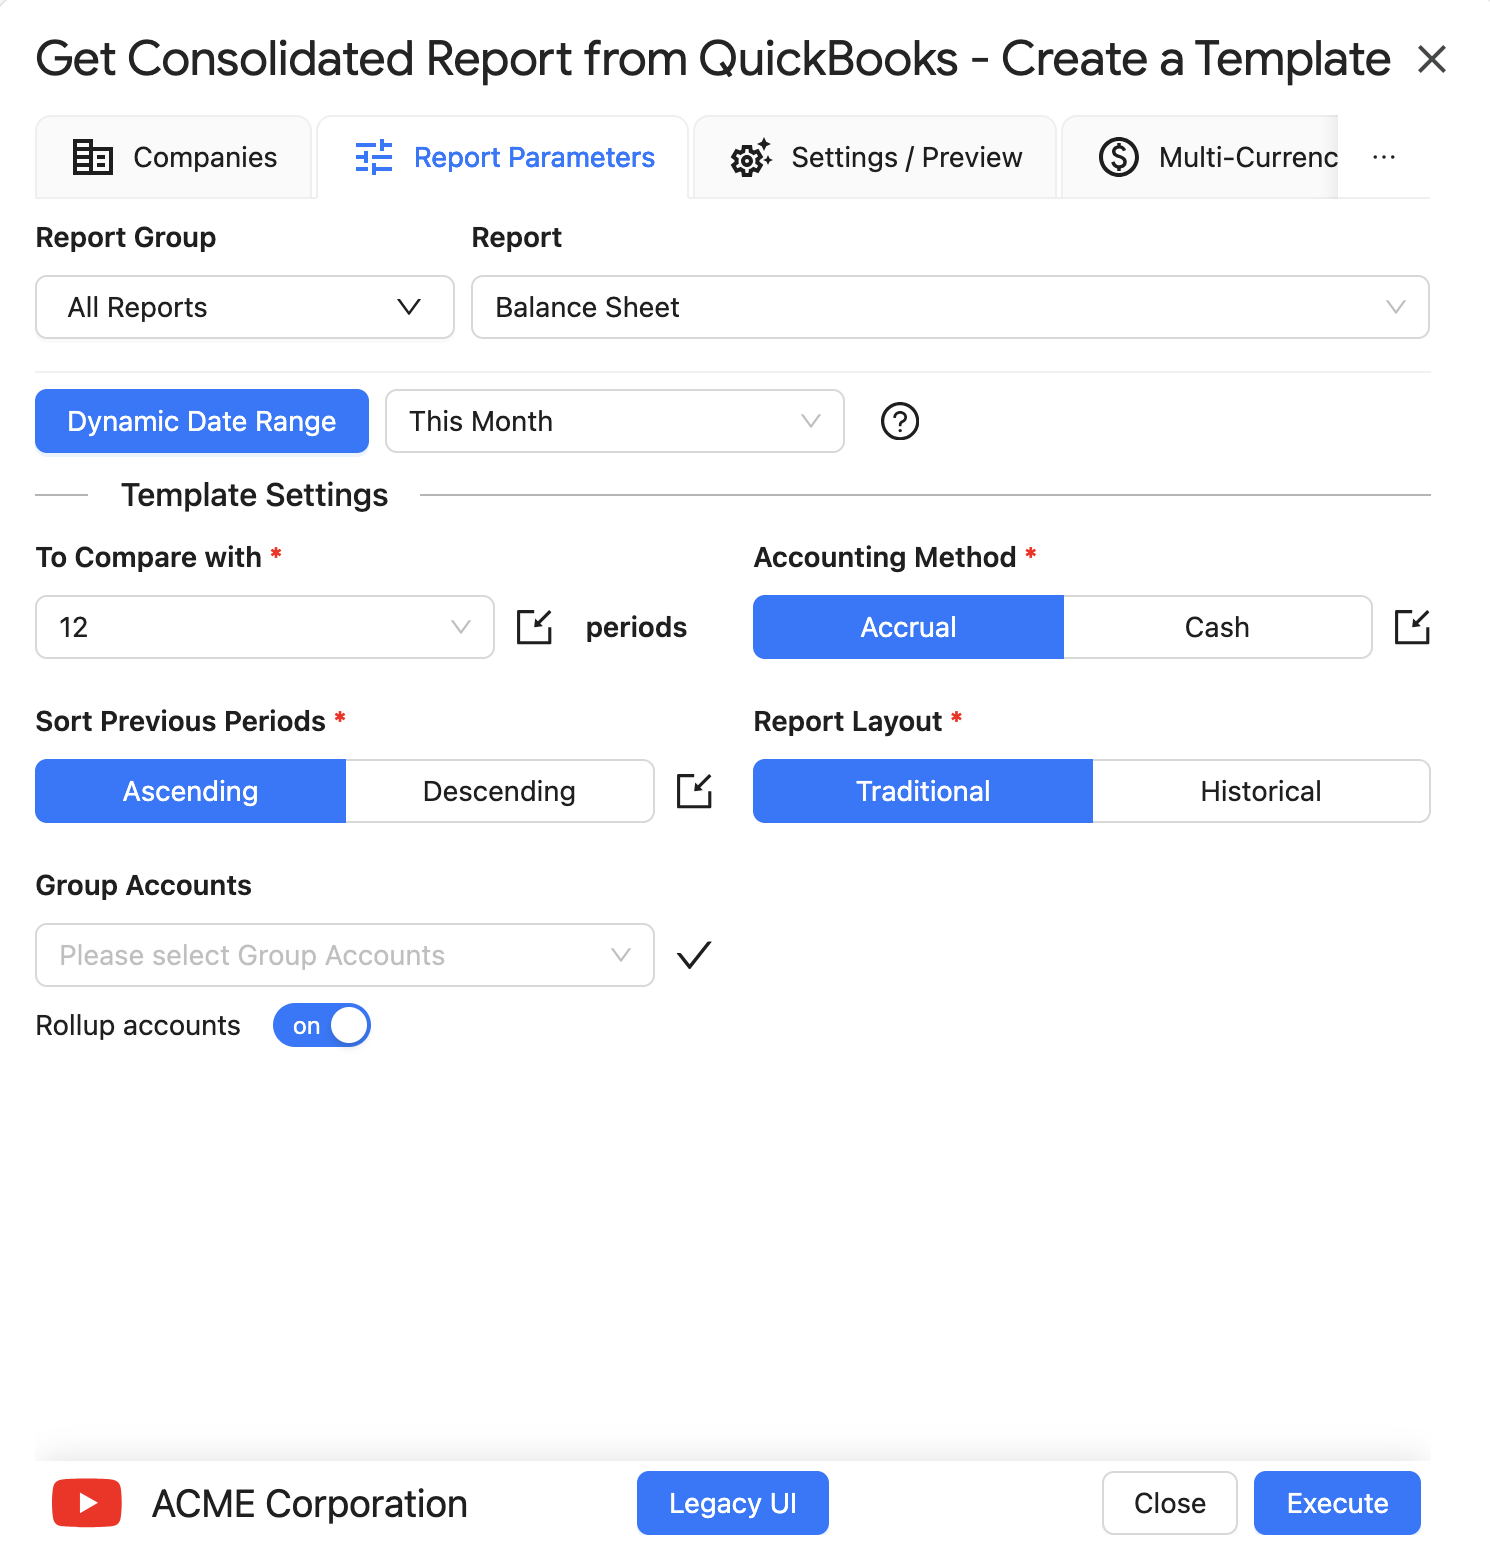Image resolution: width=1490 pixels, height=1546 pixels.
Task: Switch to Settings / Preview tab
Action: point(875,157)
